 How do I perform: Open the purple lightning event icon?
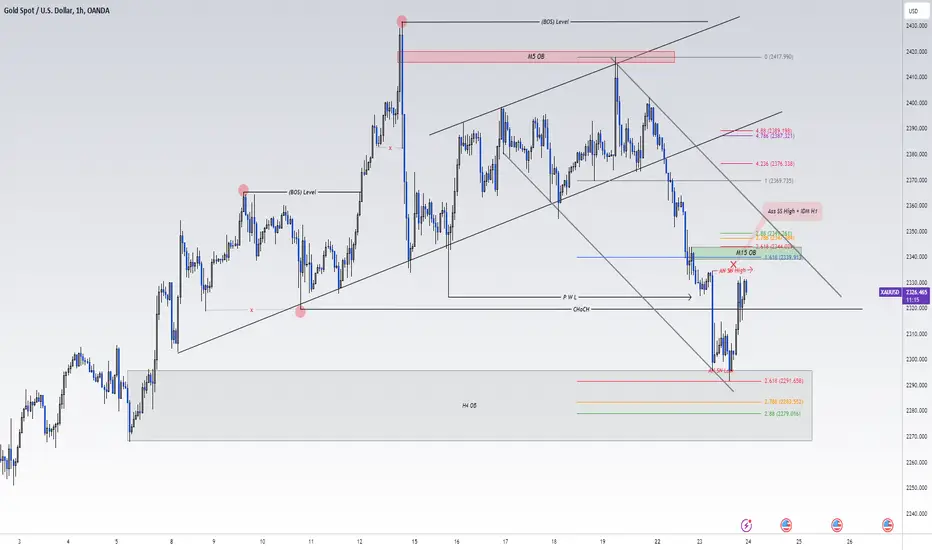tap(747, 525)
